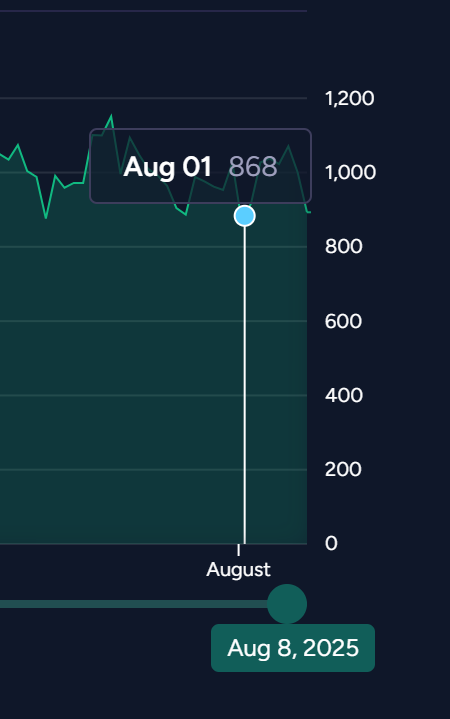Click the white vertical crosshair line
This screenshot has height=719, width=450.
[244, 385]
